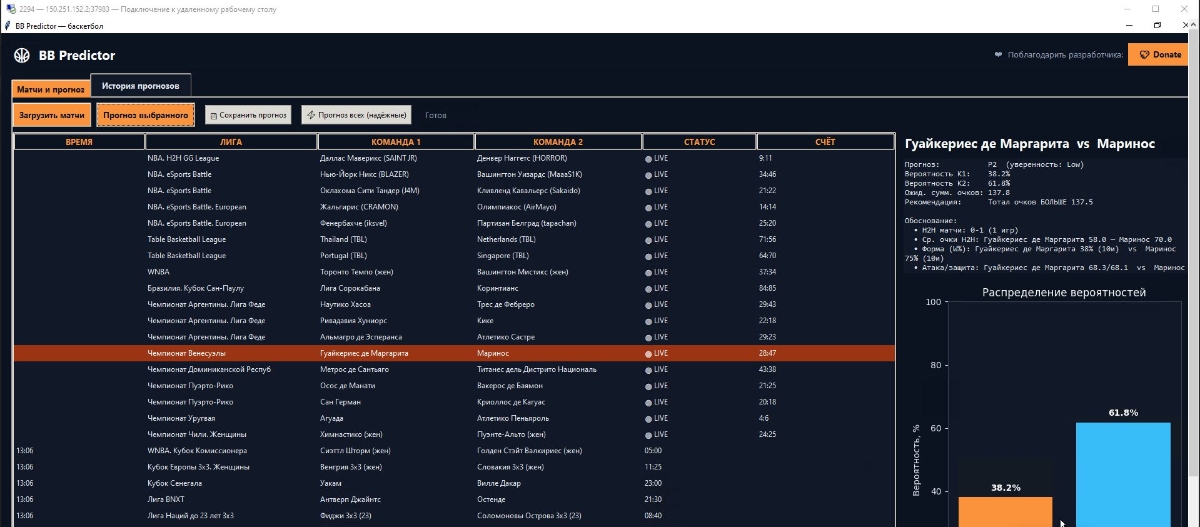Click the Бразилия. Кубок Сан-Паулу league cell

pyautogui.click(x=231, y=288)
